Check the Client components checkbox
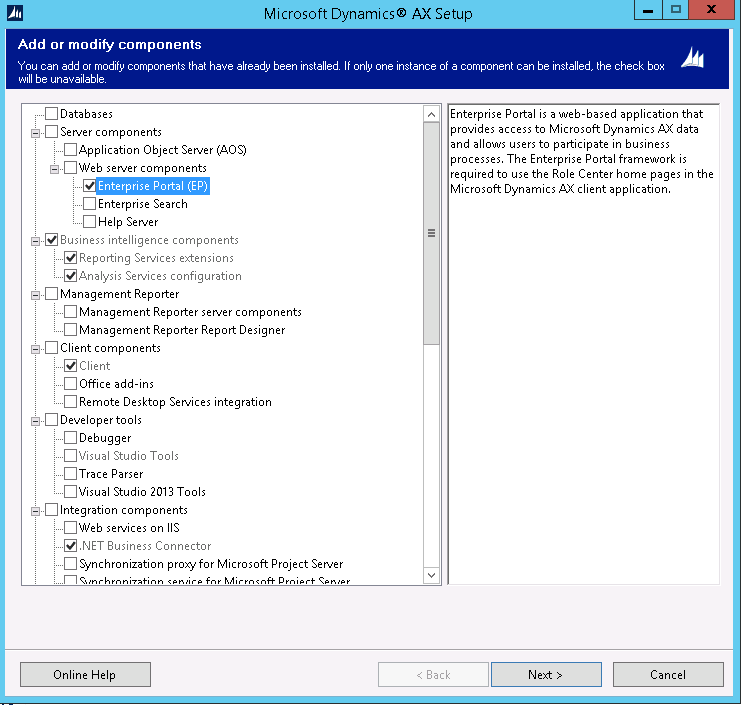 pyautogui.click(x=52, y=348)
